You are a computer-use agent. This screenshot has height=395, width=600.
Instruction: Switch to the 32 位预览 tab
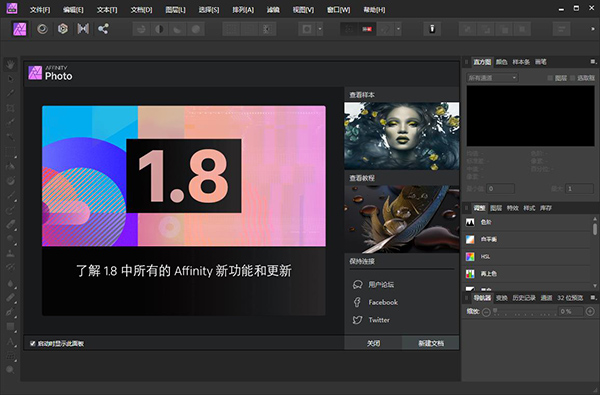(570, 298)
